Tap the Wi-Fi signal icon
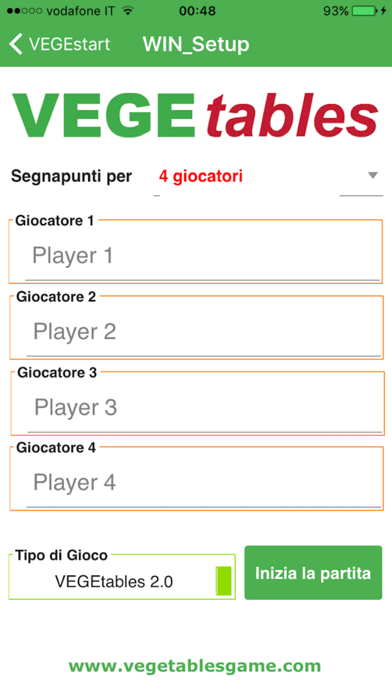The image size is (392, 696). [128, 11]
